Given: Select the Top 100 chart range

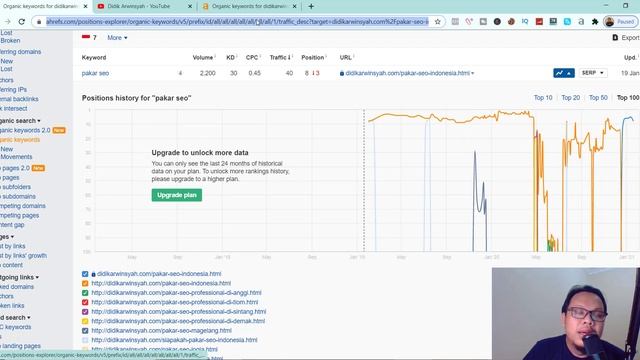Looking at the screenshot, I should (x=628, y=98).
